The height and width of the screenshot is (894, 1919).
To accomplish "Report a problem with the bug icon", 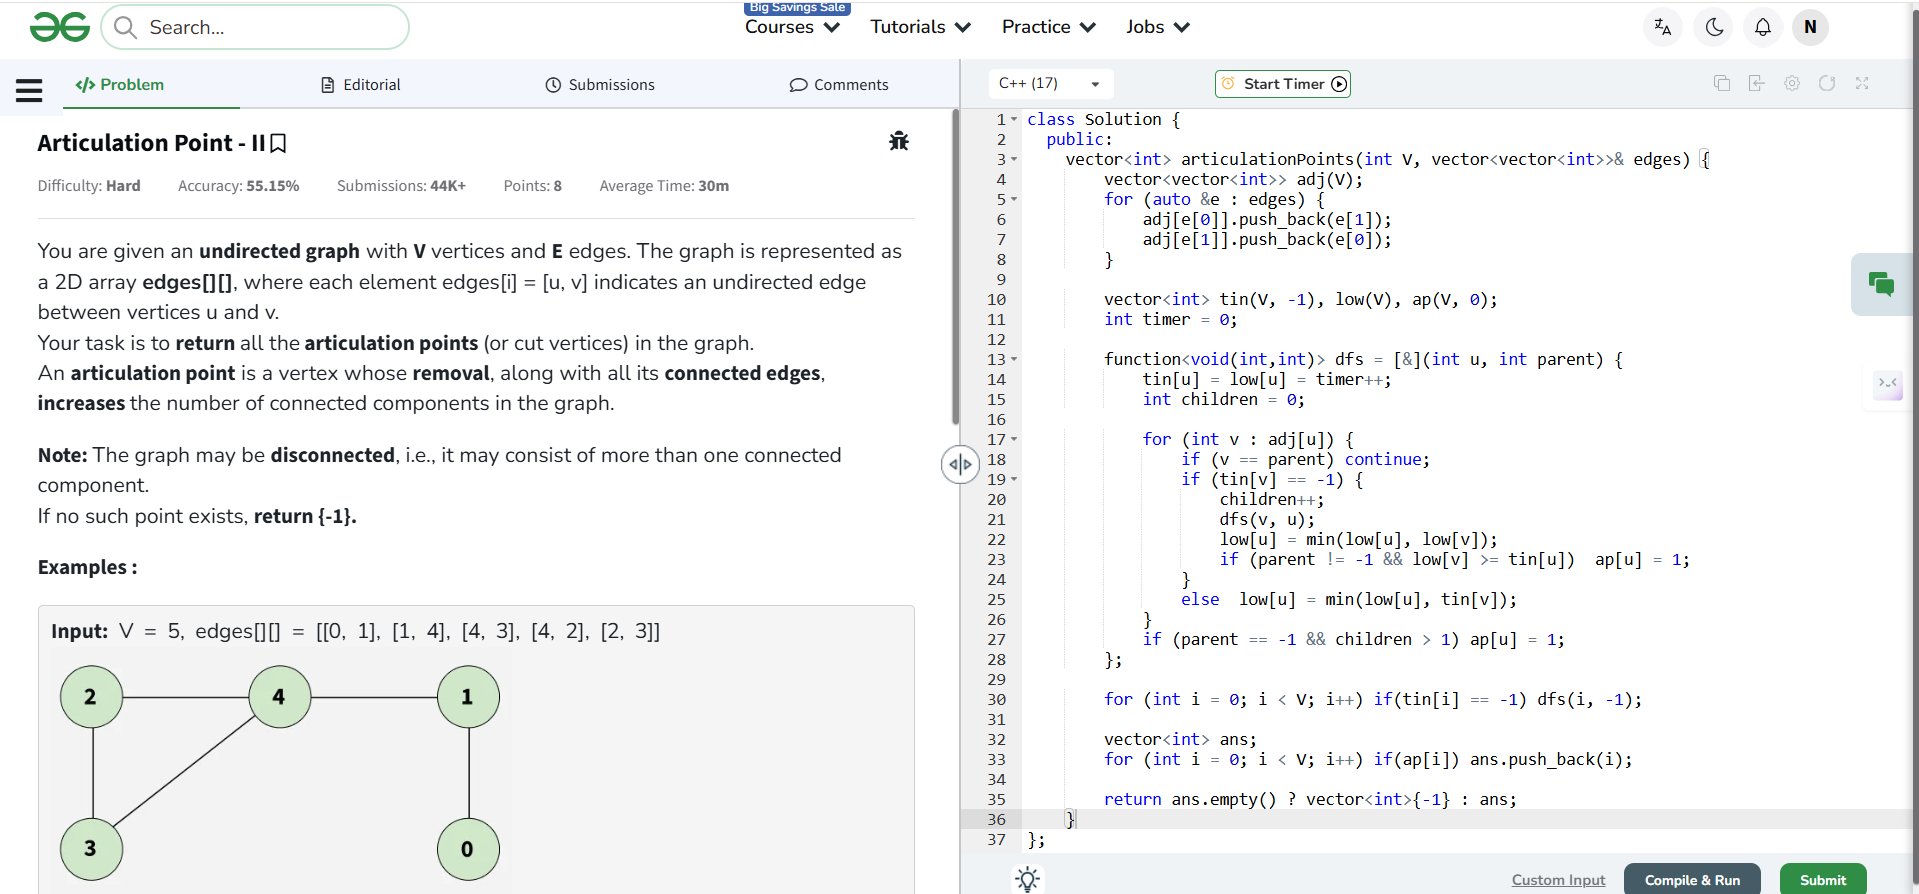I will tap(898, 141).
